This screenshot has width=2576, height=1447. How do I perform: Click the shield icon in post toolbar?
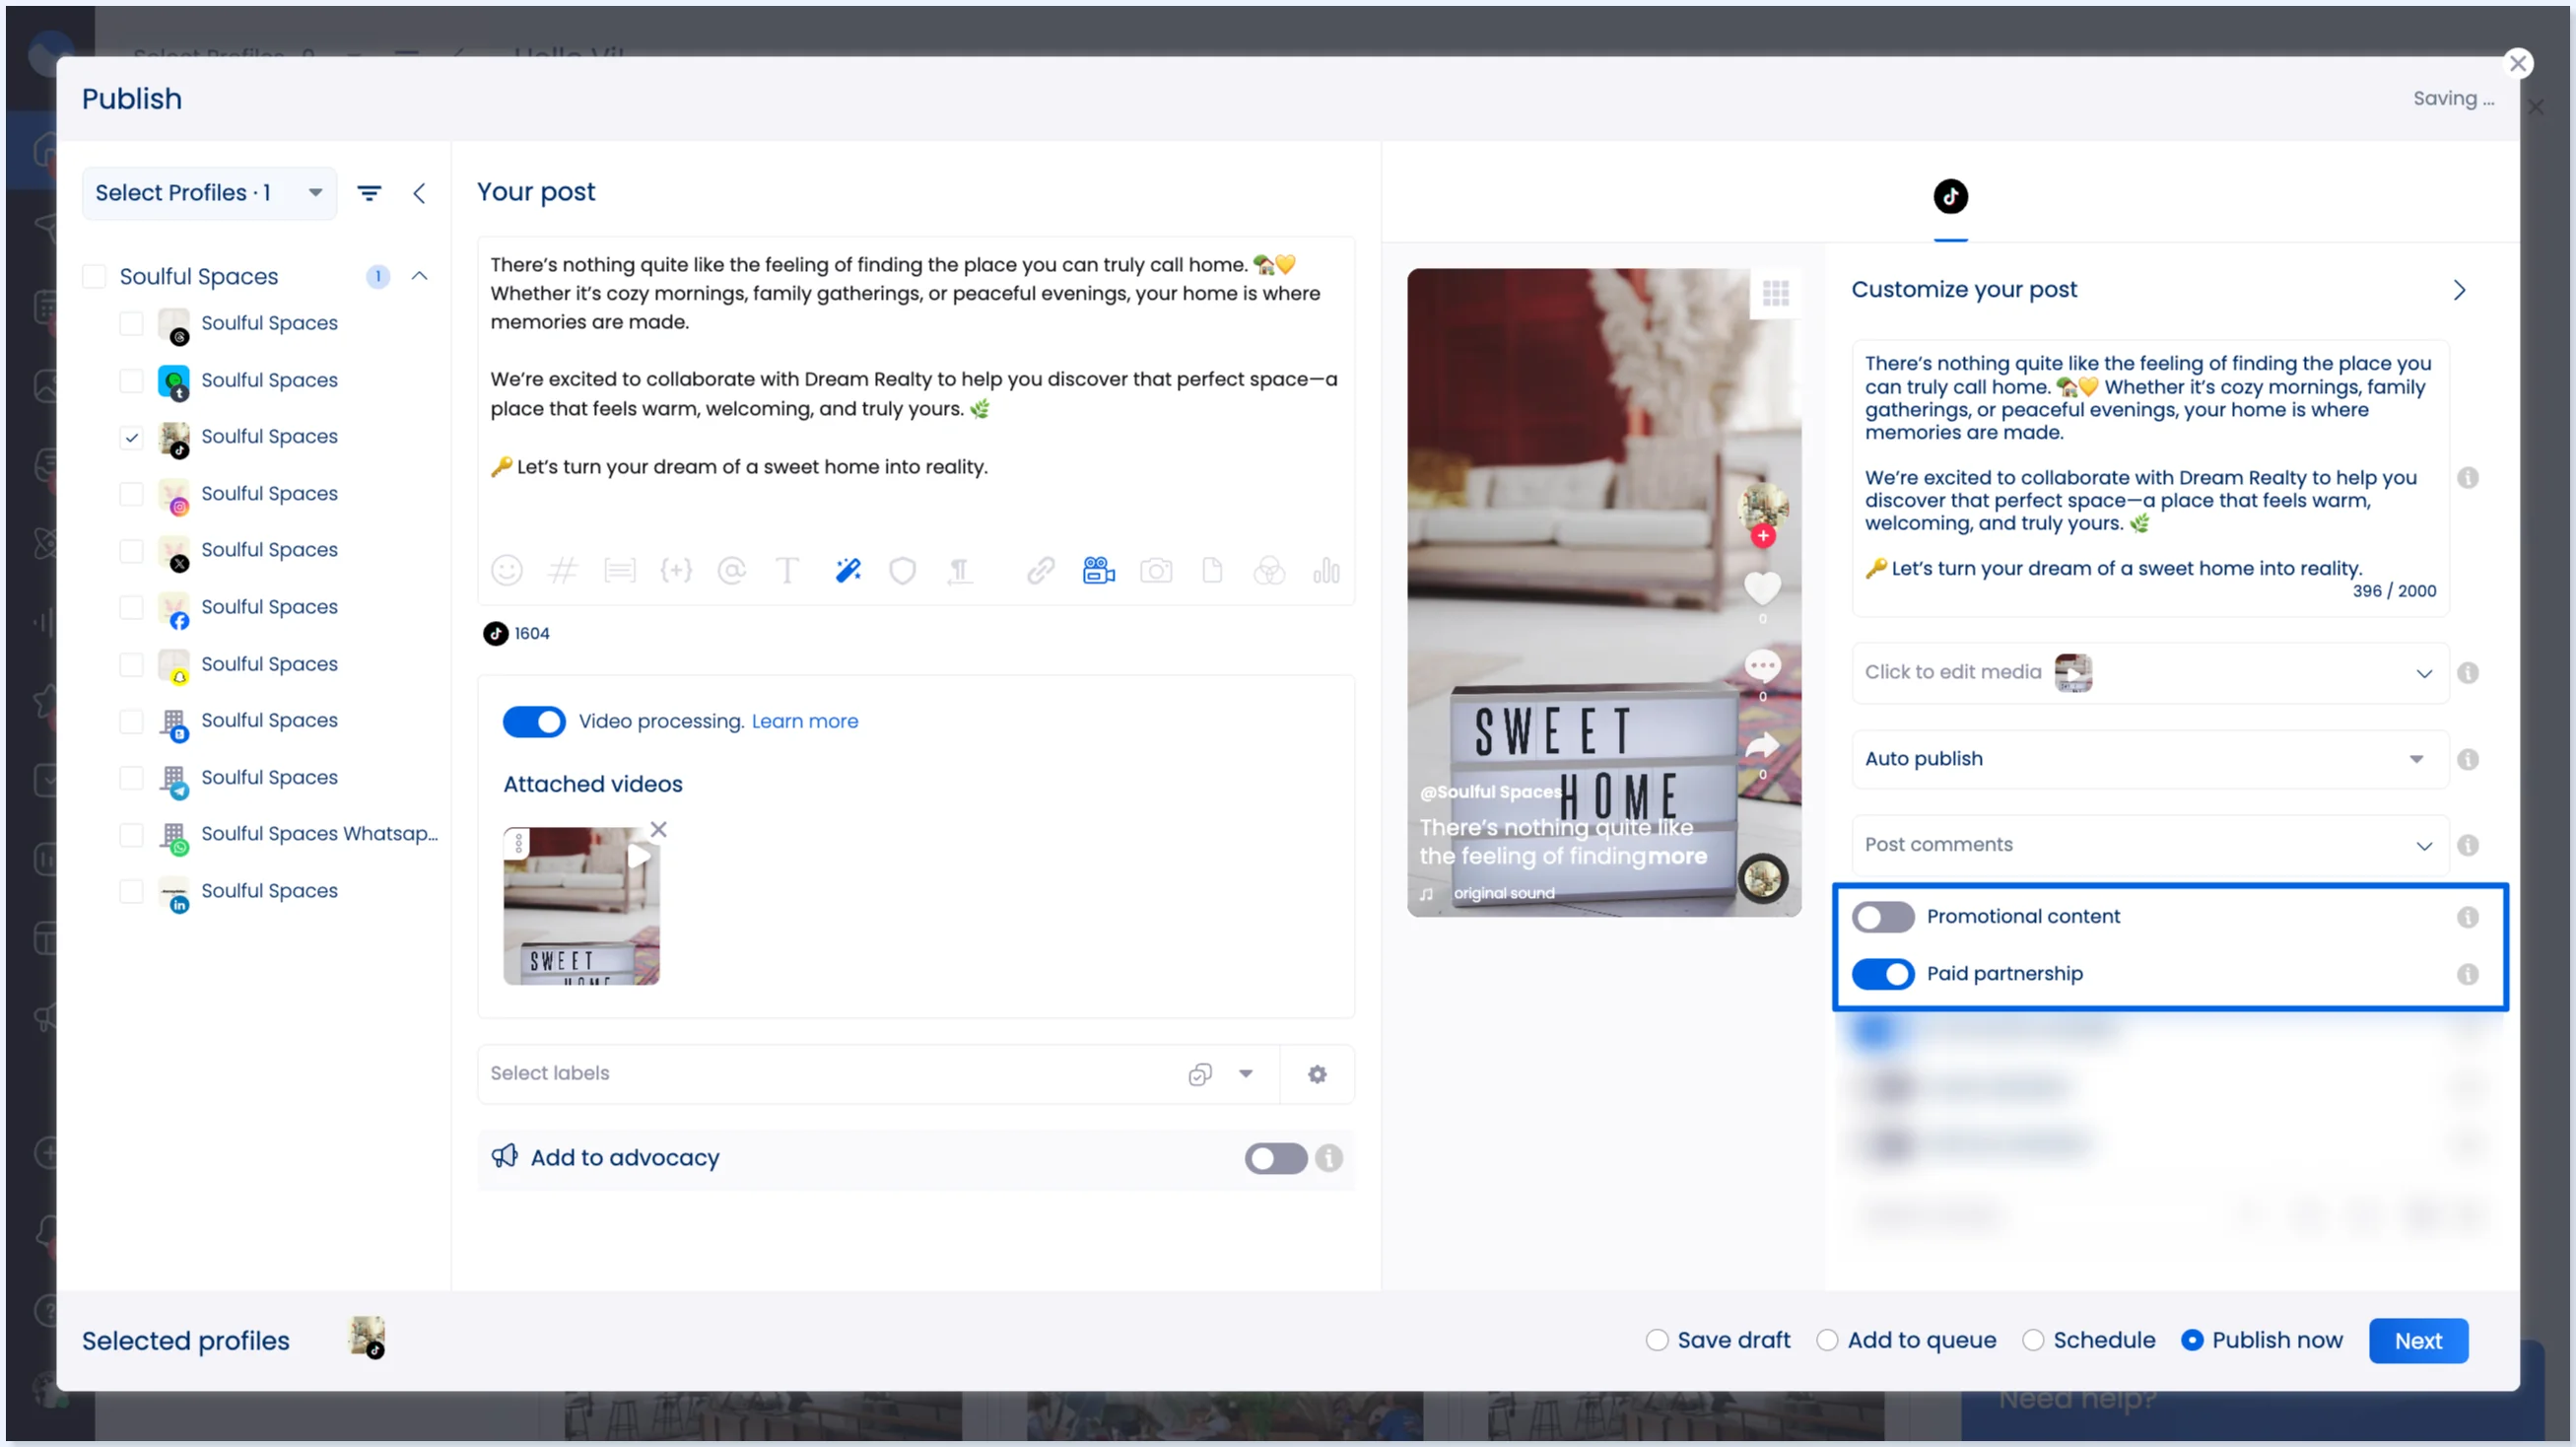click(x=902, y=570)
